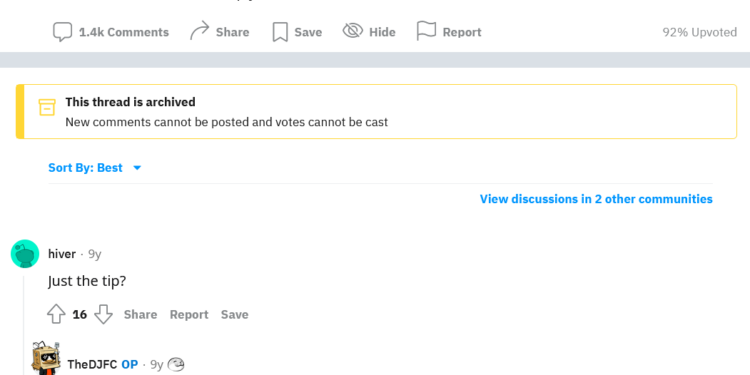The image size is (750, 375).
Task: Downvote hiver's comment
Action: point(103,314)
